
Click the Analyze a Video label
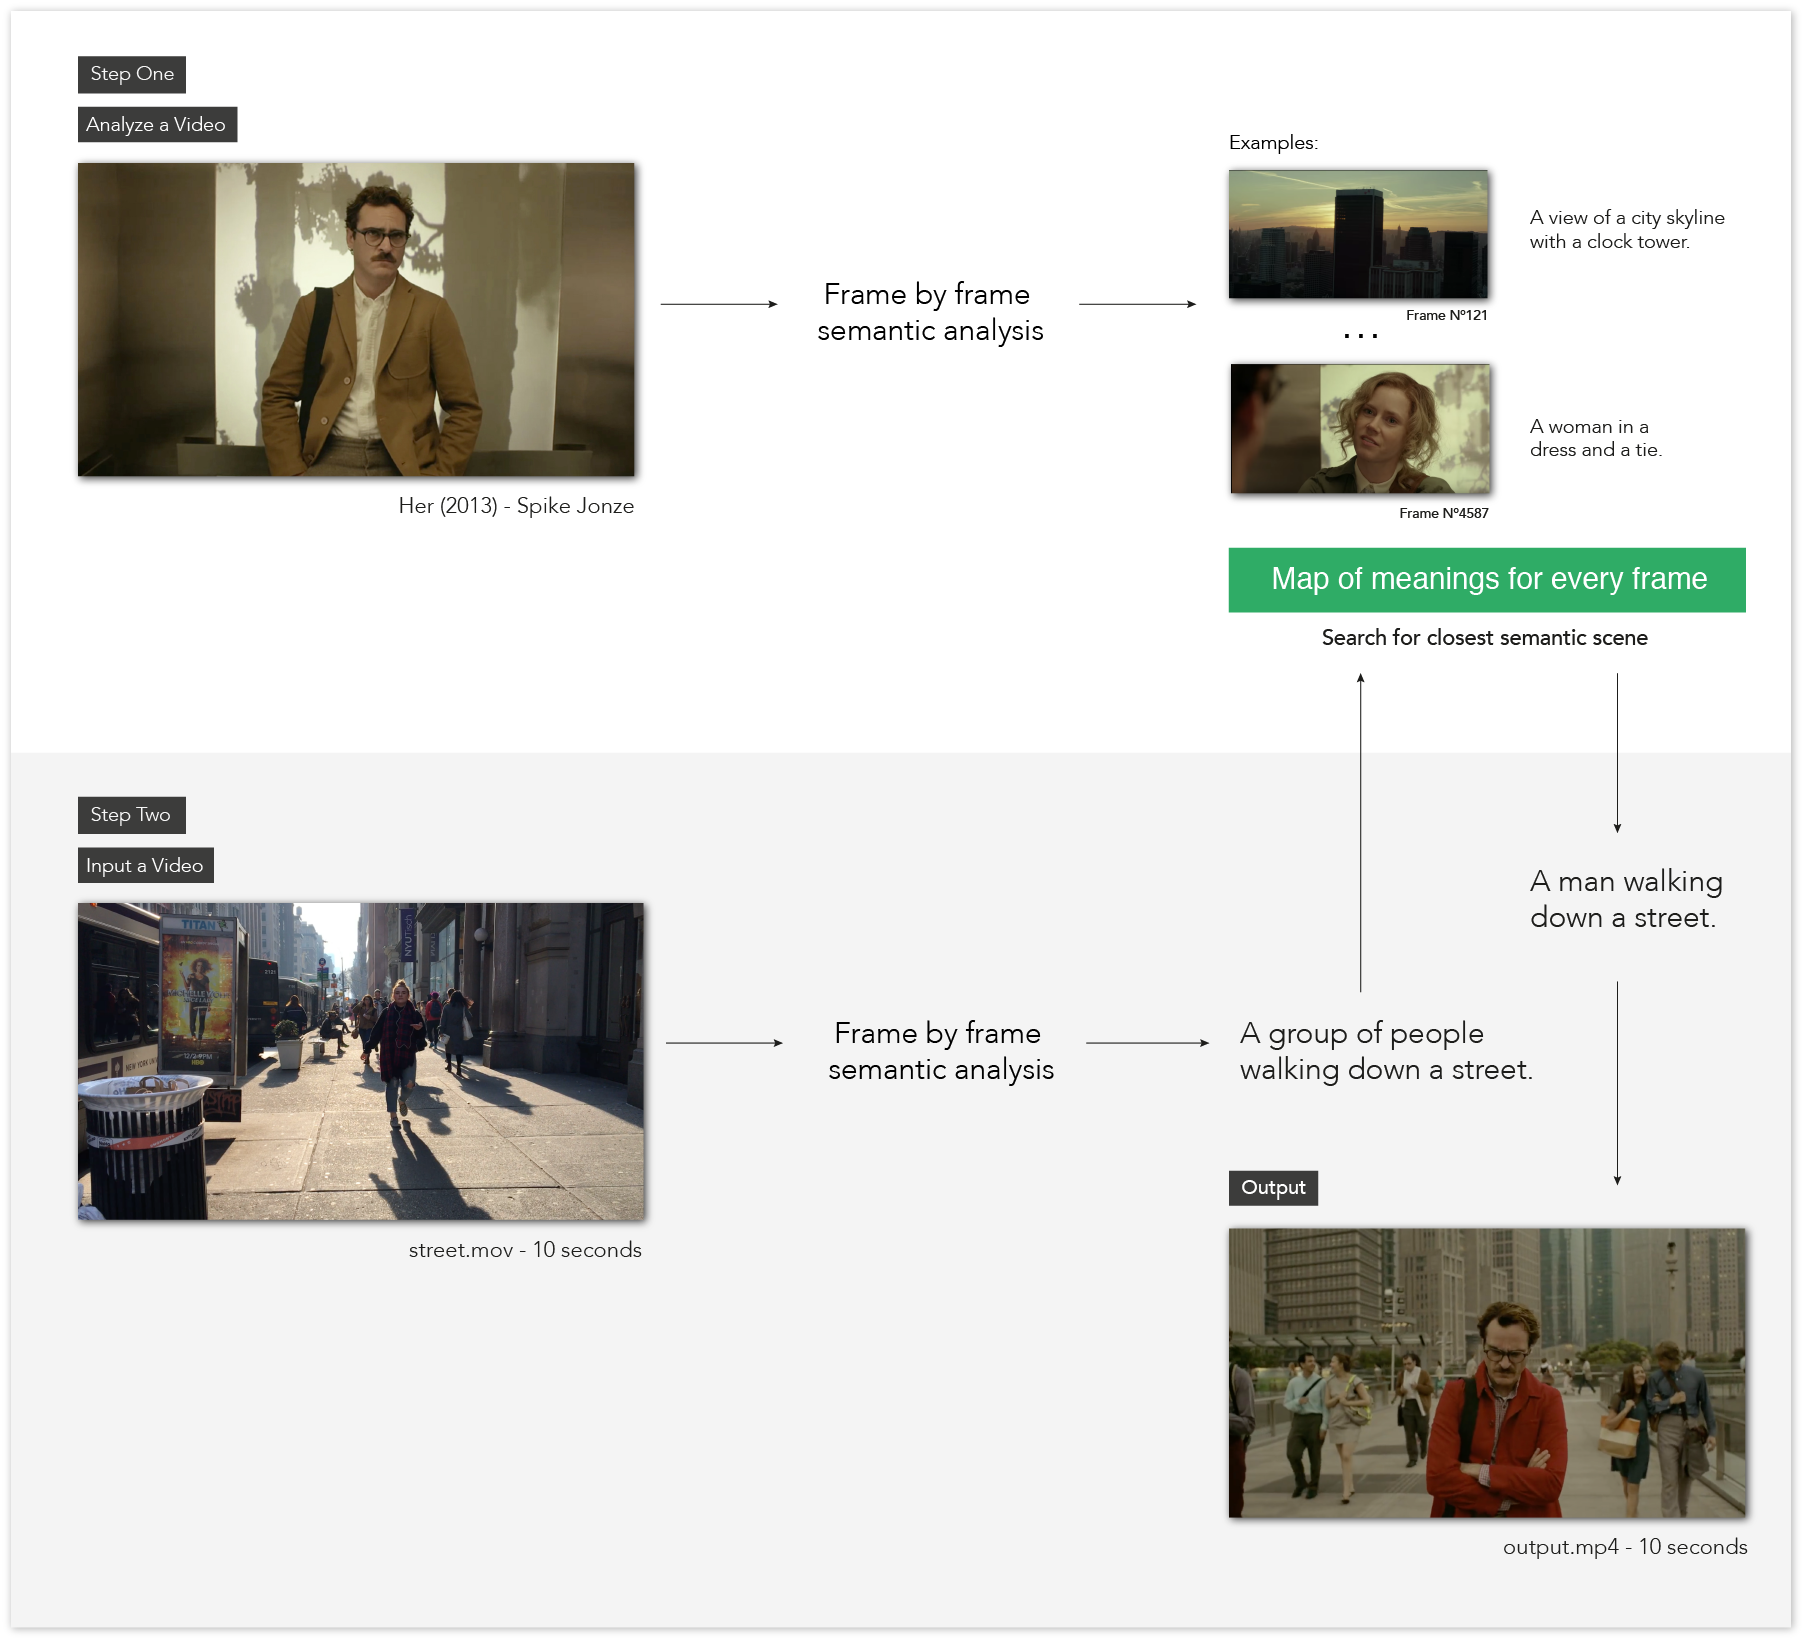pyautogui.click(x=157, y=125)
